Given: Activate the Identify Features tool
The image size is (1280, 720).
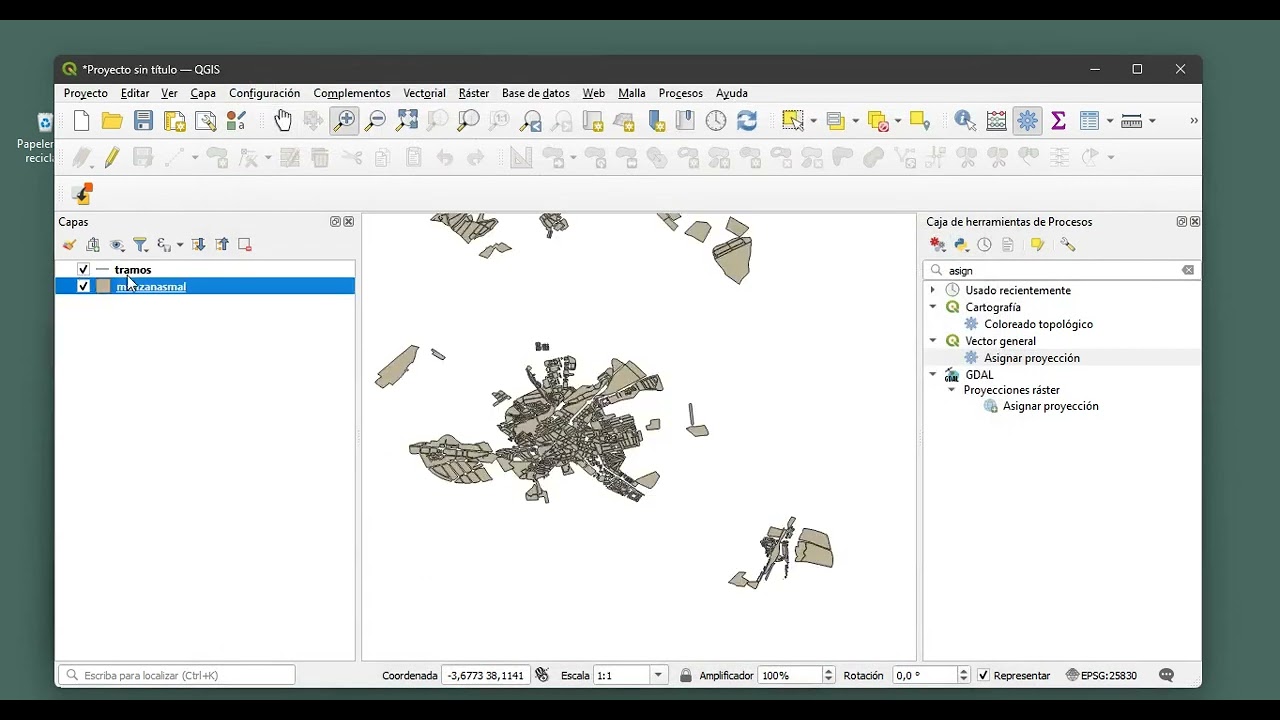Looking at the screenshot, I should point(965,121).
